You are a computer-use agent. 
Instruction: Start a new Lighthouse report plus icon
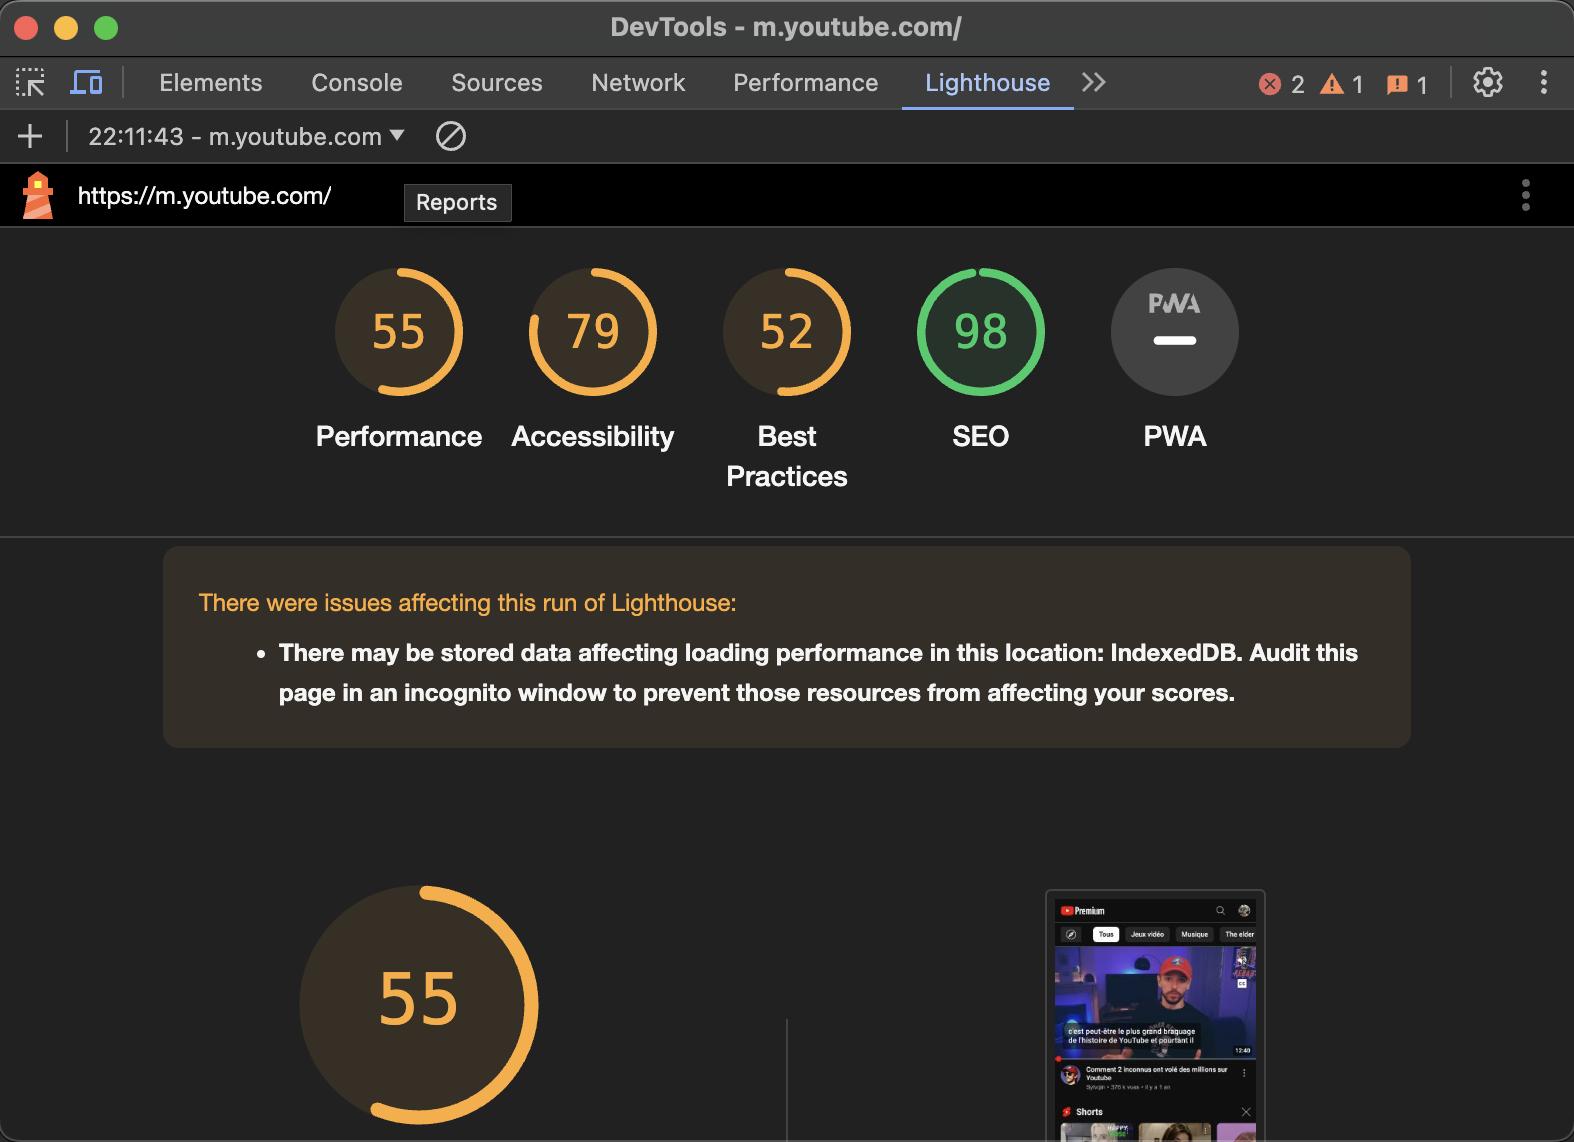coord(30,136)
